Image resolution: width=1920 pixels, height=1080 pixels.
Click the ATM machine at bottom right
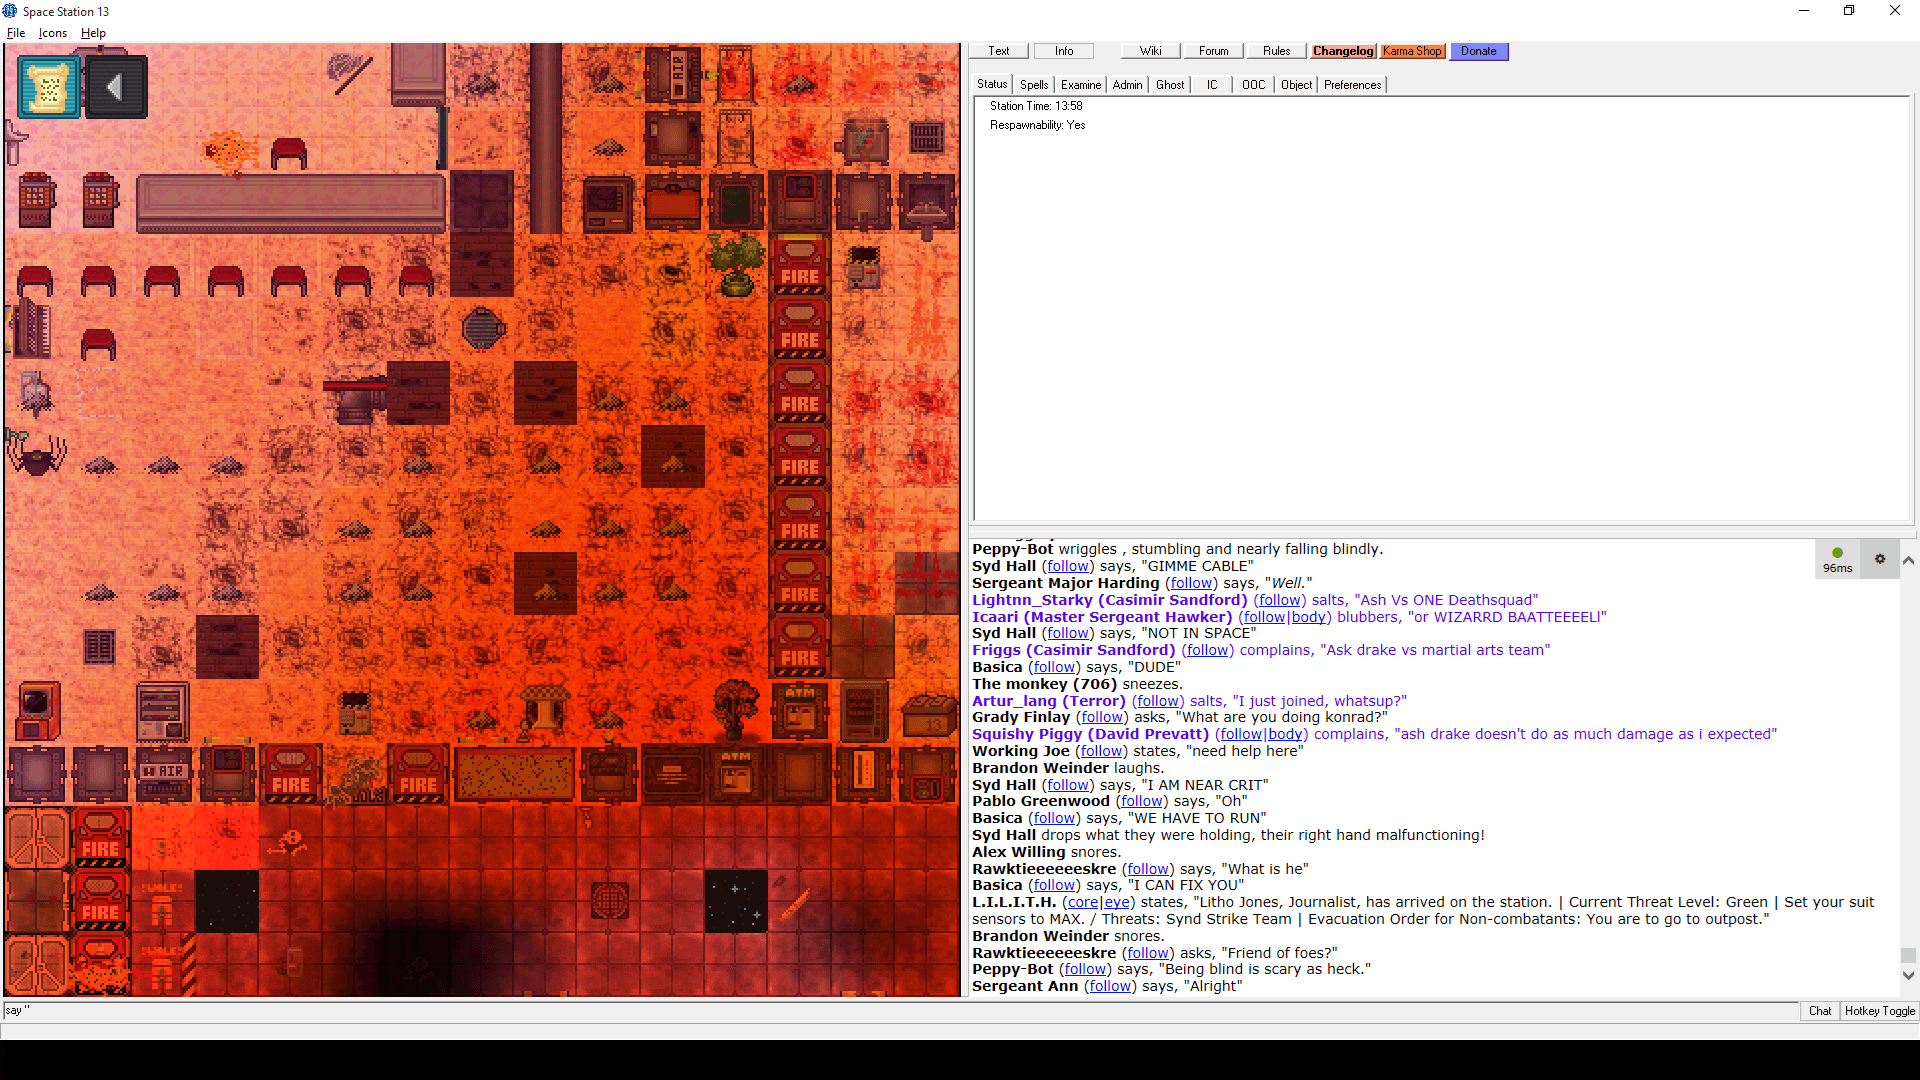pos(799,709)
